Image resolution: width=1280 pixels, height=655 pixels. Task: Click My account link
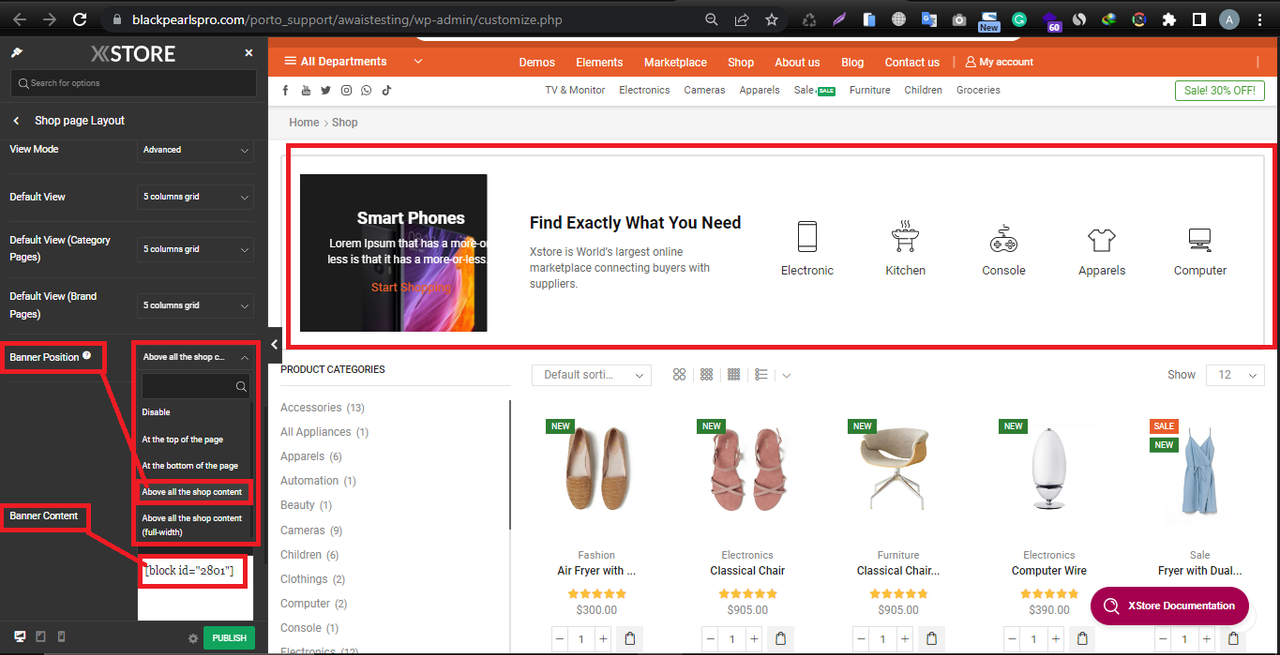tap(999, 62)
